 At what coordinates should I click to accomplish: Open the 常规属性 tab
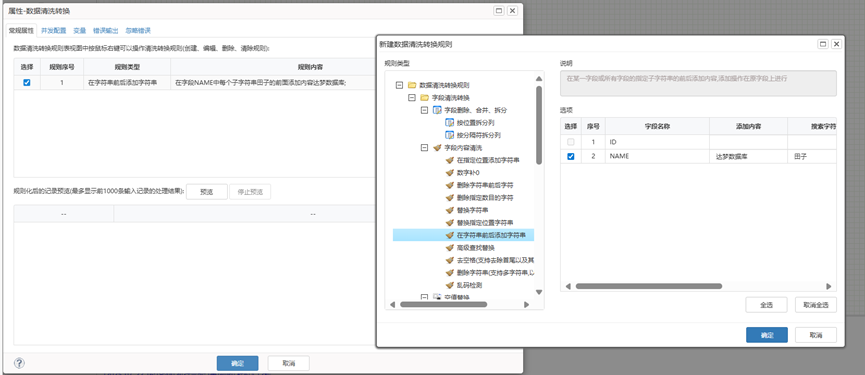(x=22, y=31)
